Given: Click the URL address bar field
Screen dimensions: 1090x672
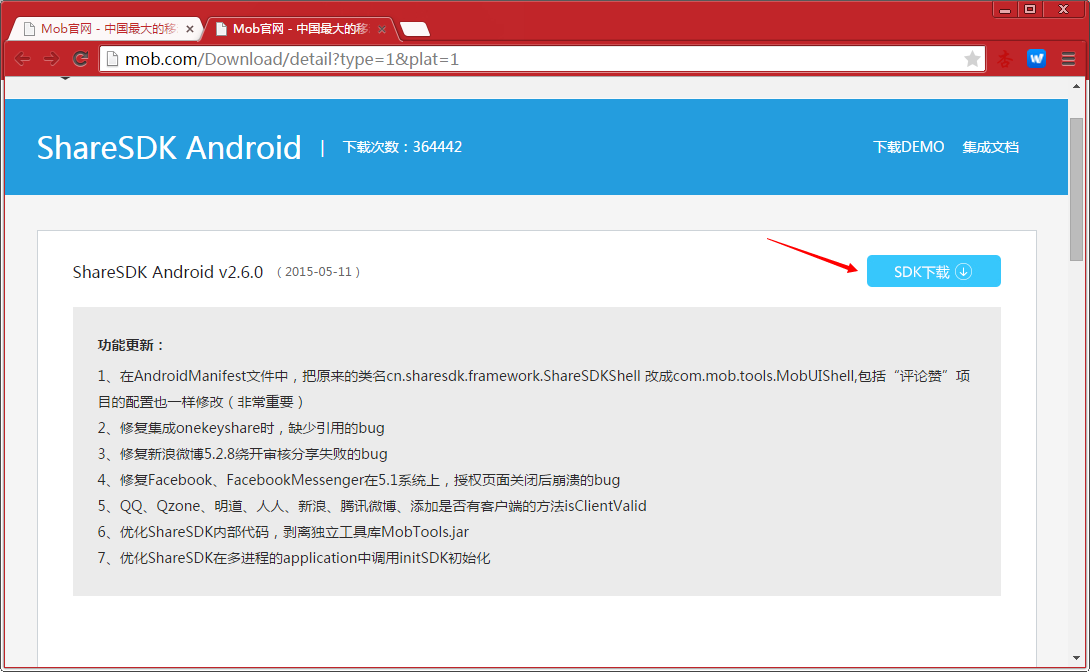Looking at the screenshot, I should point(542,59).
